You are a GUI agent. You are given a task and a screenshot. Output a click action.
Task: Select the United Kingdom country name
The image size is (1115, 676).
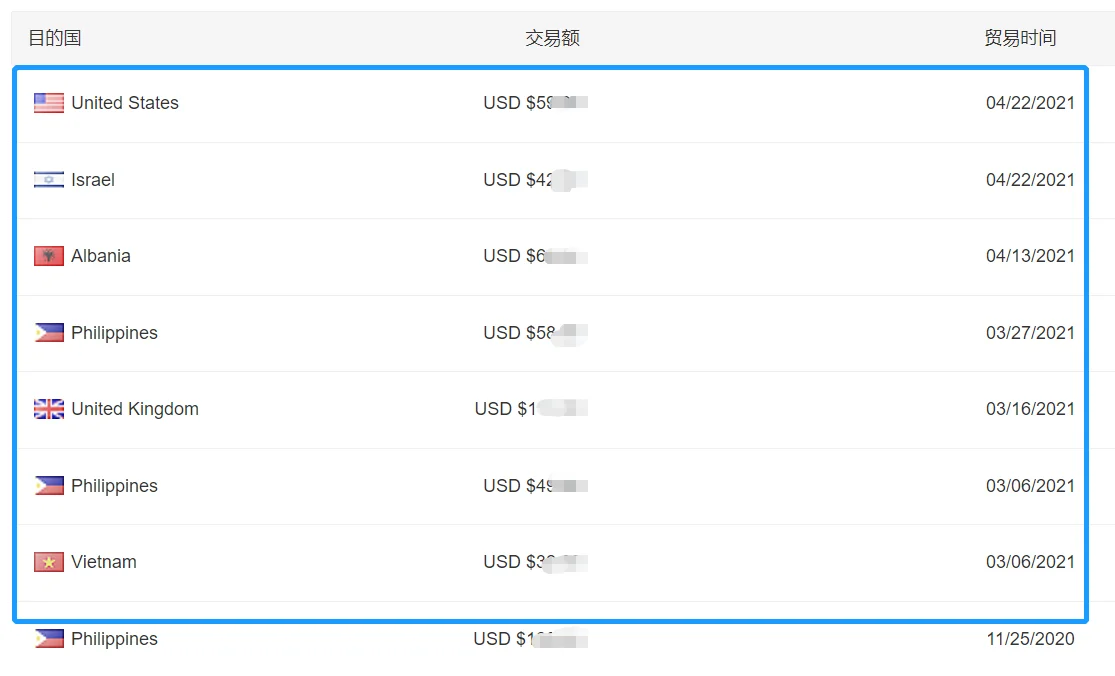pyautogui.click(x=135, y=409)
